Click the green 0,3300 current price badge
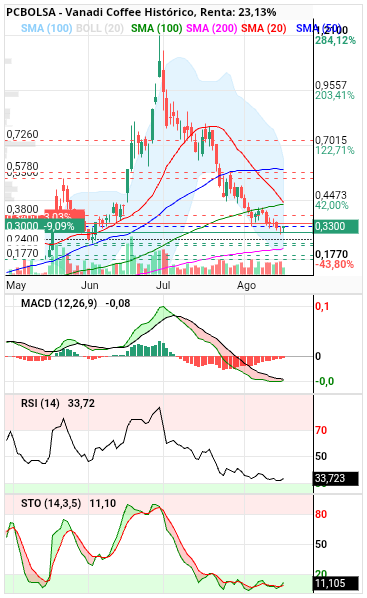The width and height of the screenshot is (367, 598). (336, 227)
